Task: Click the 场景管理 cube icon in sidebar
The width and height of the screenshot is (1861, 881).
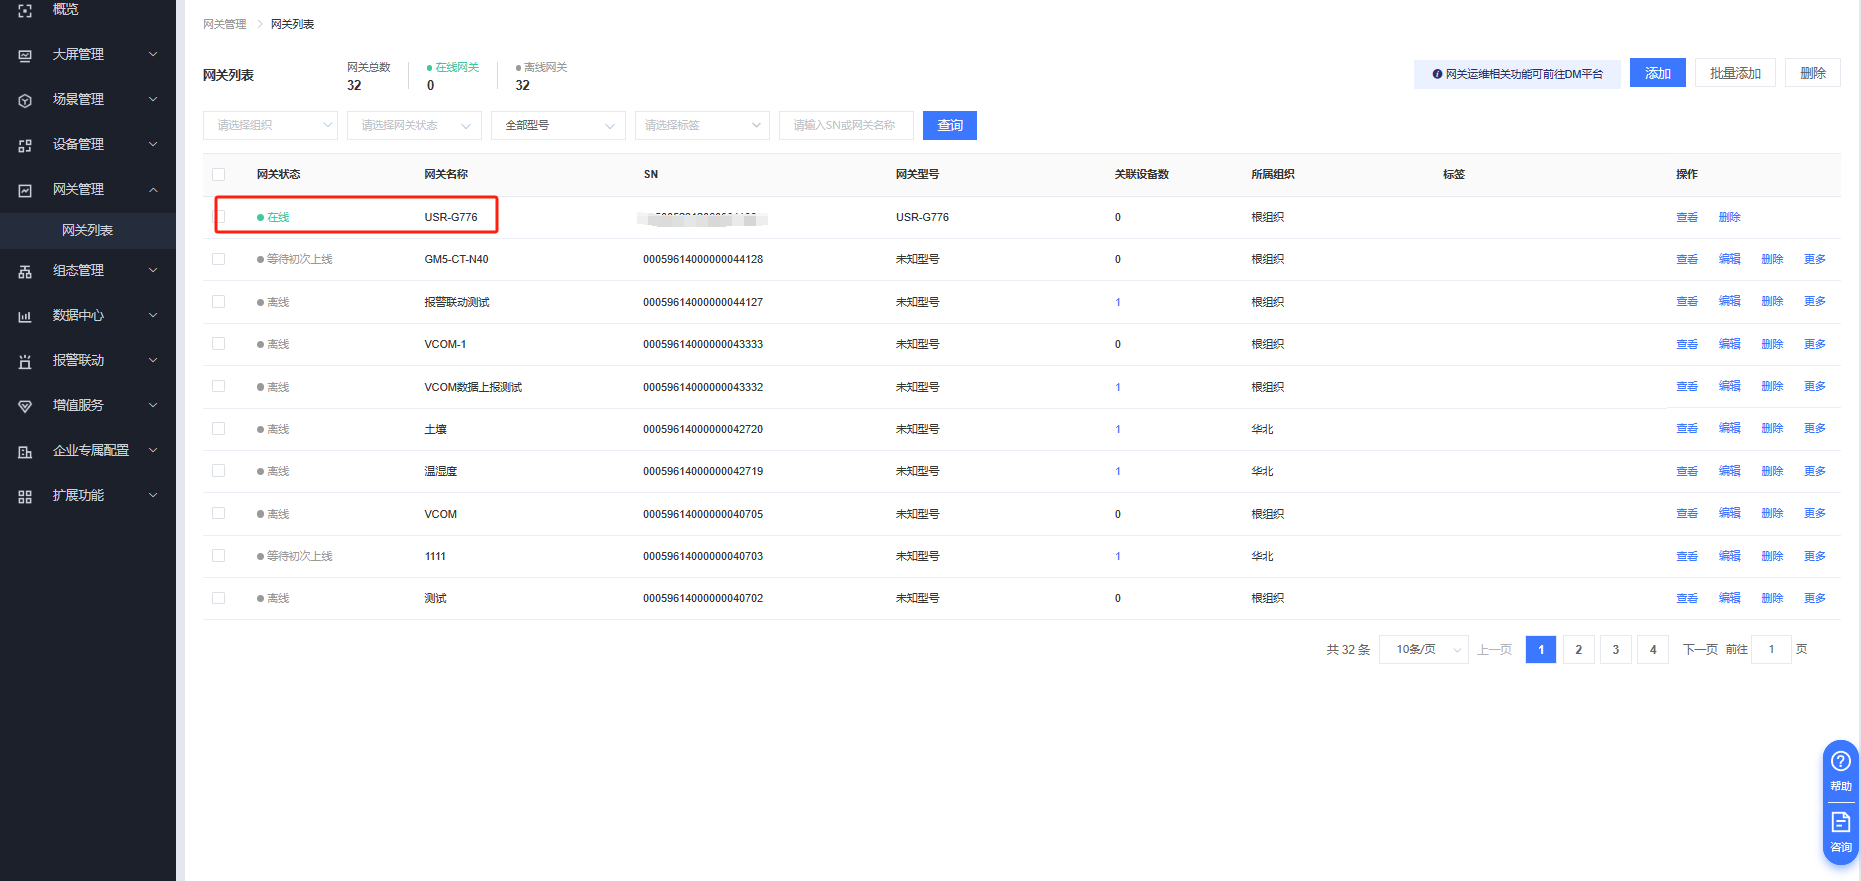Action: (25, 100)
